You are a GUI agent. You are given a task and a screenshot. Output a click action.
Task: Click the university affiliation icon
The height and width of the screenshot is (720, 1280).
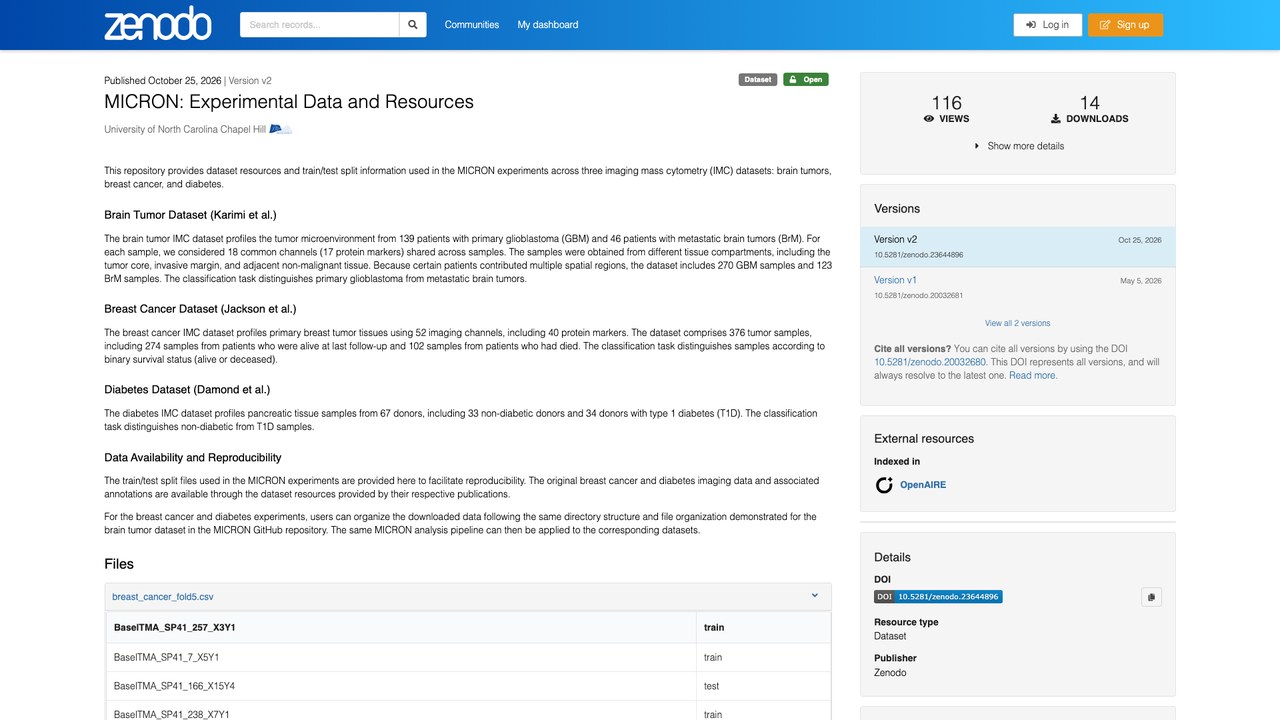[x=281, y=129]
